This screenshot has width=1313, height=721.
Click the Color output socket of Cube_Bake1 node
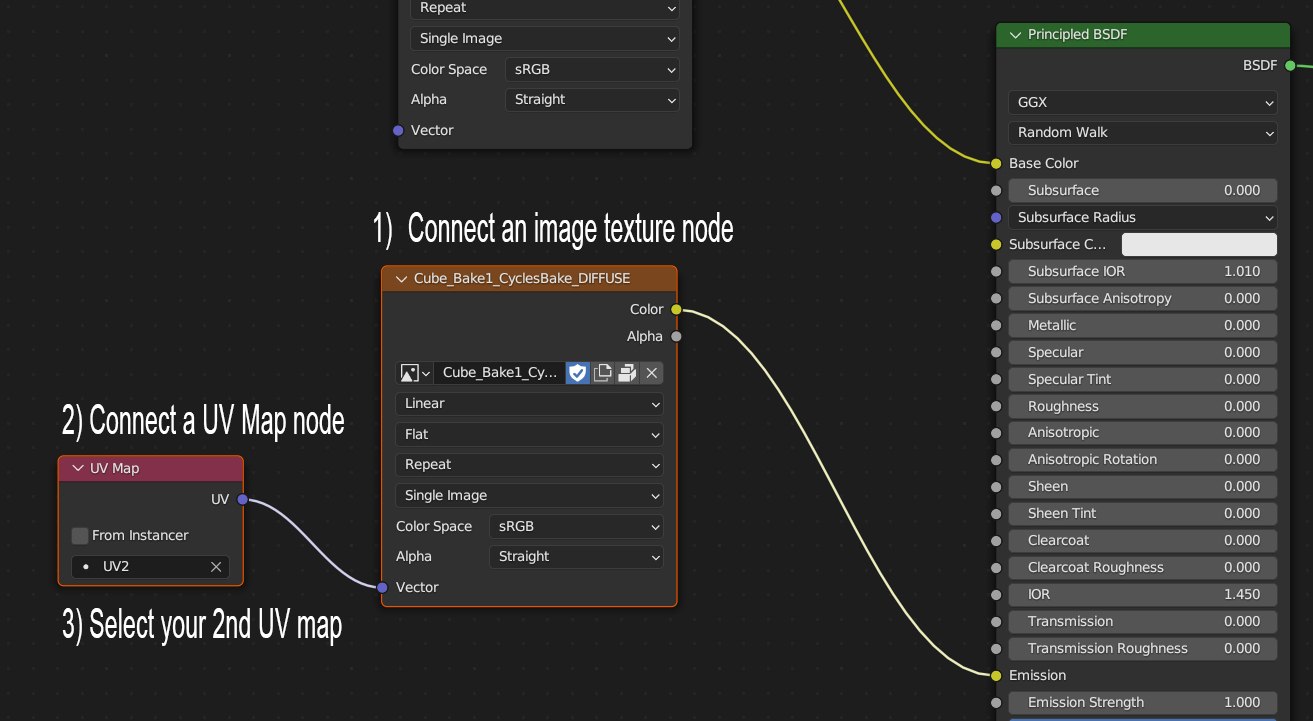(x=677, y=310)
